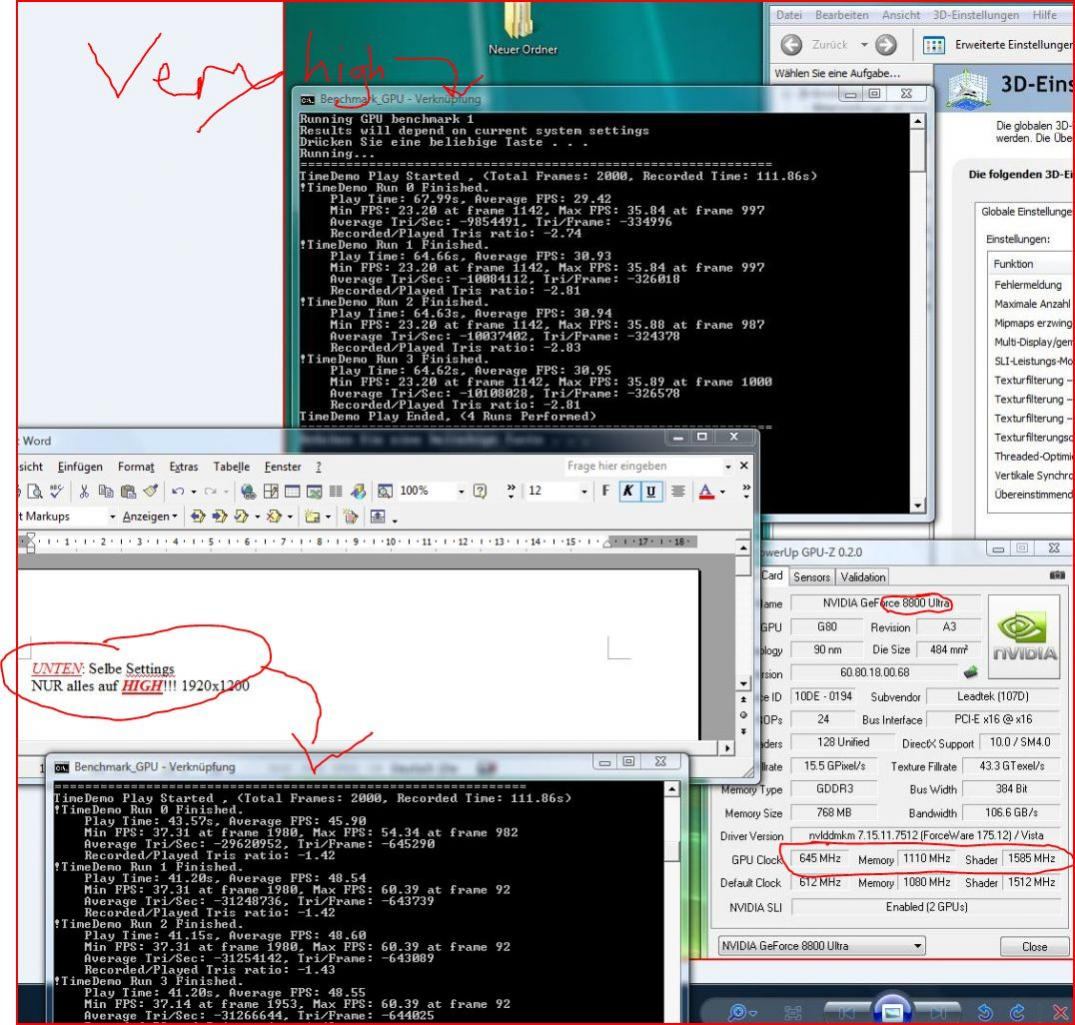Open Neuer Ordner folder on desktop
The width and height of the screenshot is (1075, 1025).
(522, 29)
